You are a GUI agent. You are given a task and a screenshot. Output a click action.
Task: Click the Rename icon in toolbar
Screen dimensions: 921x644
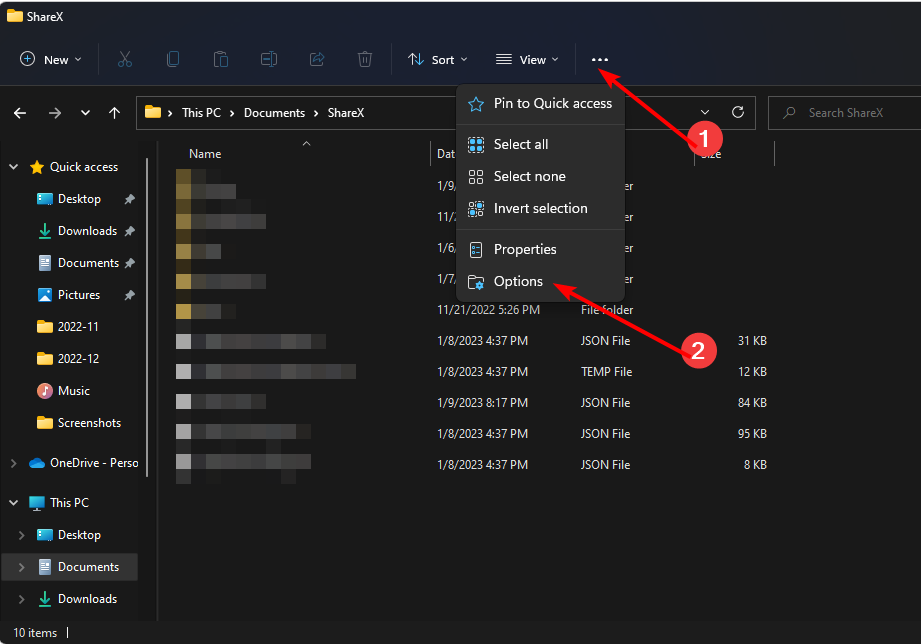(x=269, y=59)
